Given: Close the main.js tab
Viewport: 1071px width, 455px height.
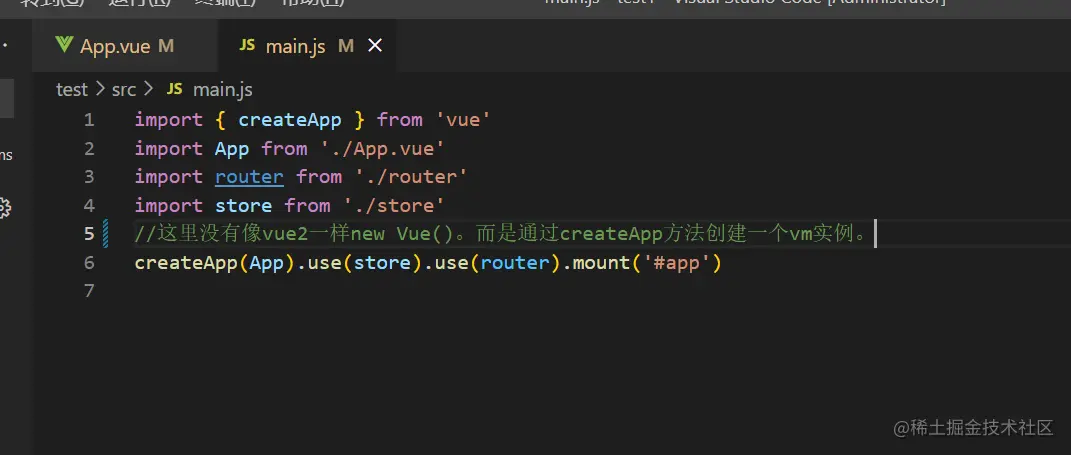Looking at the screenshot, I should [x=375, y=46].
